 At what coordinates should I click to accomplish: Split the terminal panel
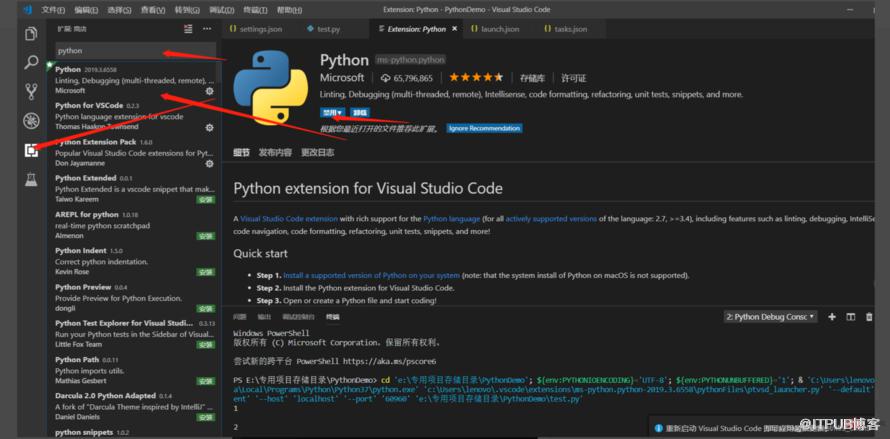coord(850,317)
